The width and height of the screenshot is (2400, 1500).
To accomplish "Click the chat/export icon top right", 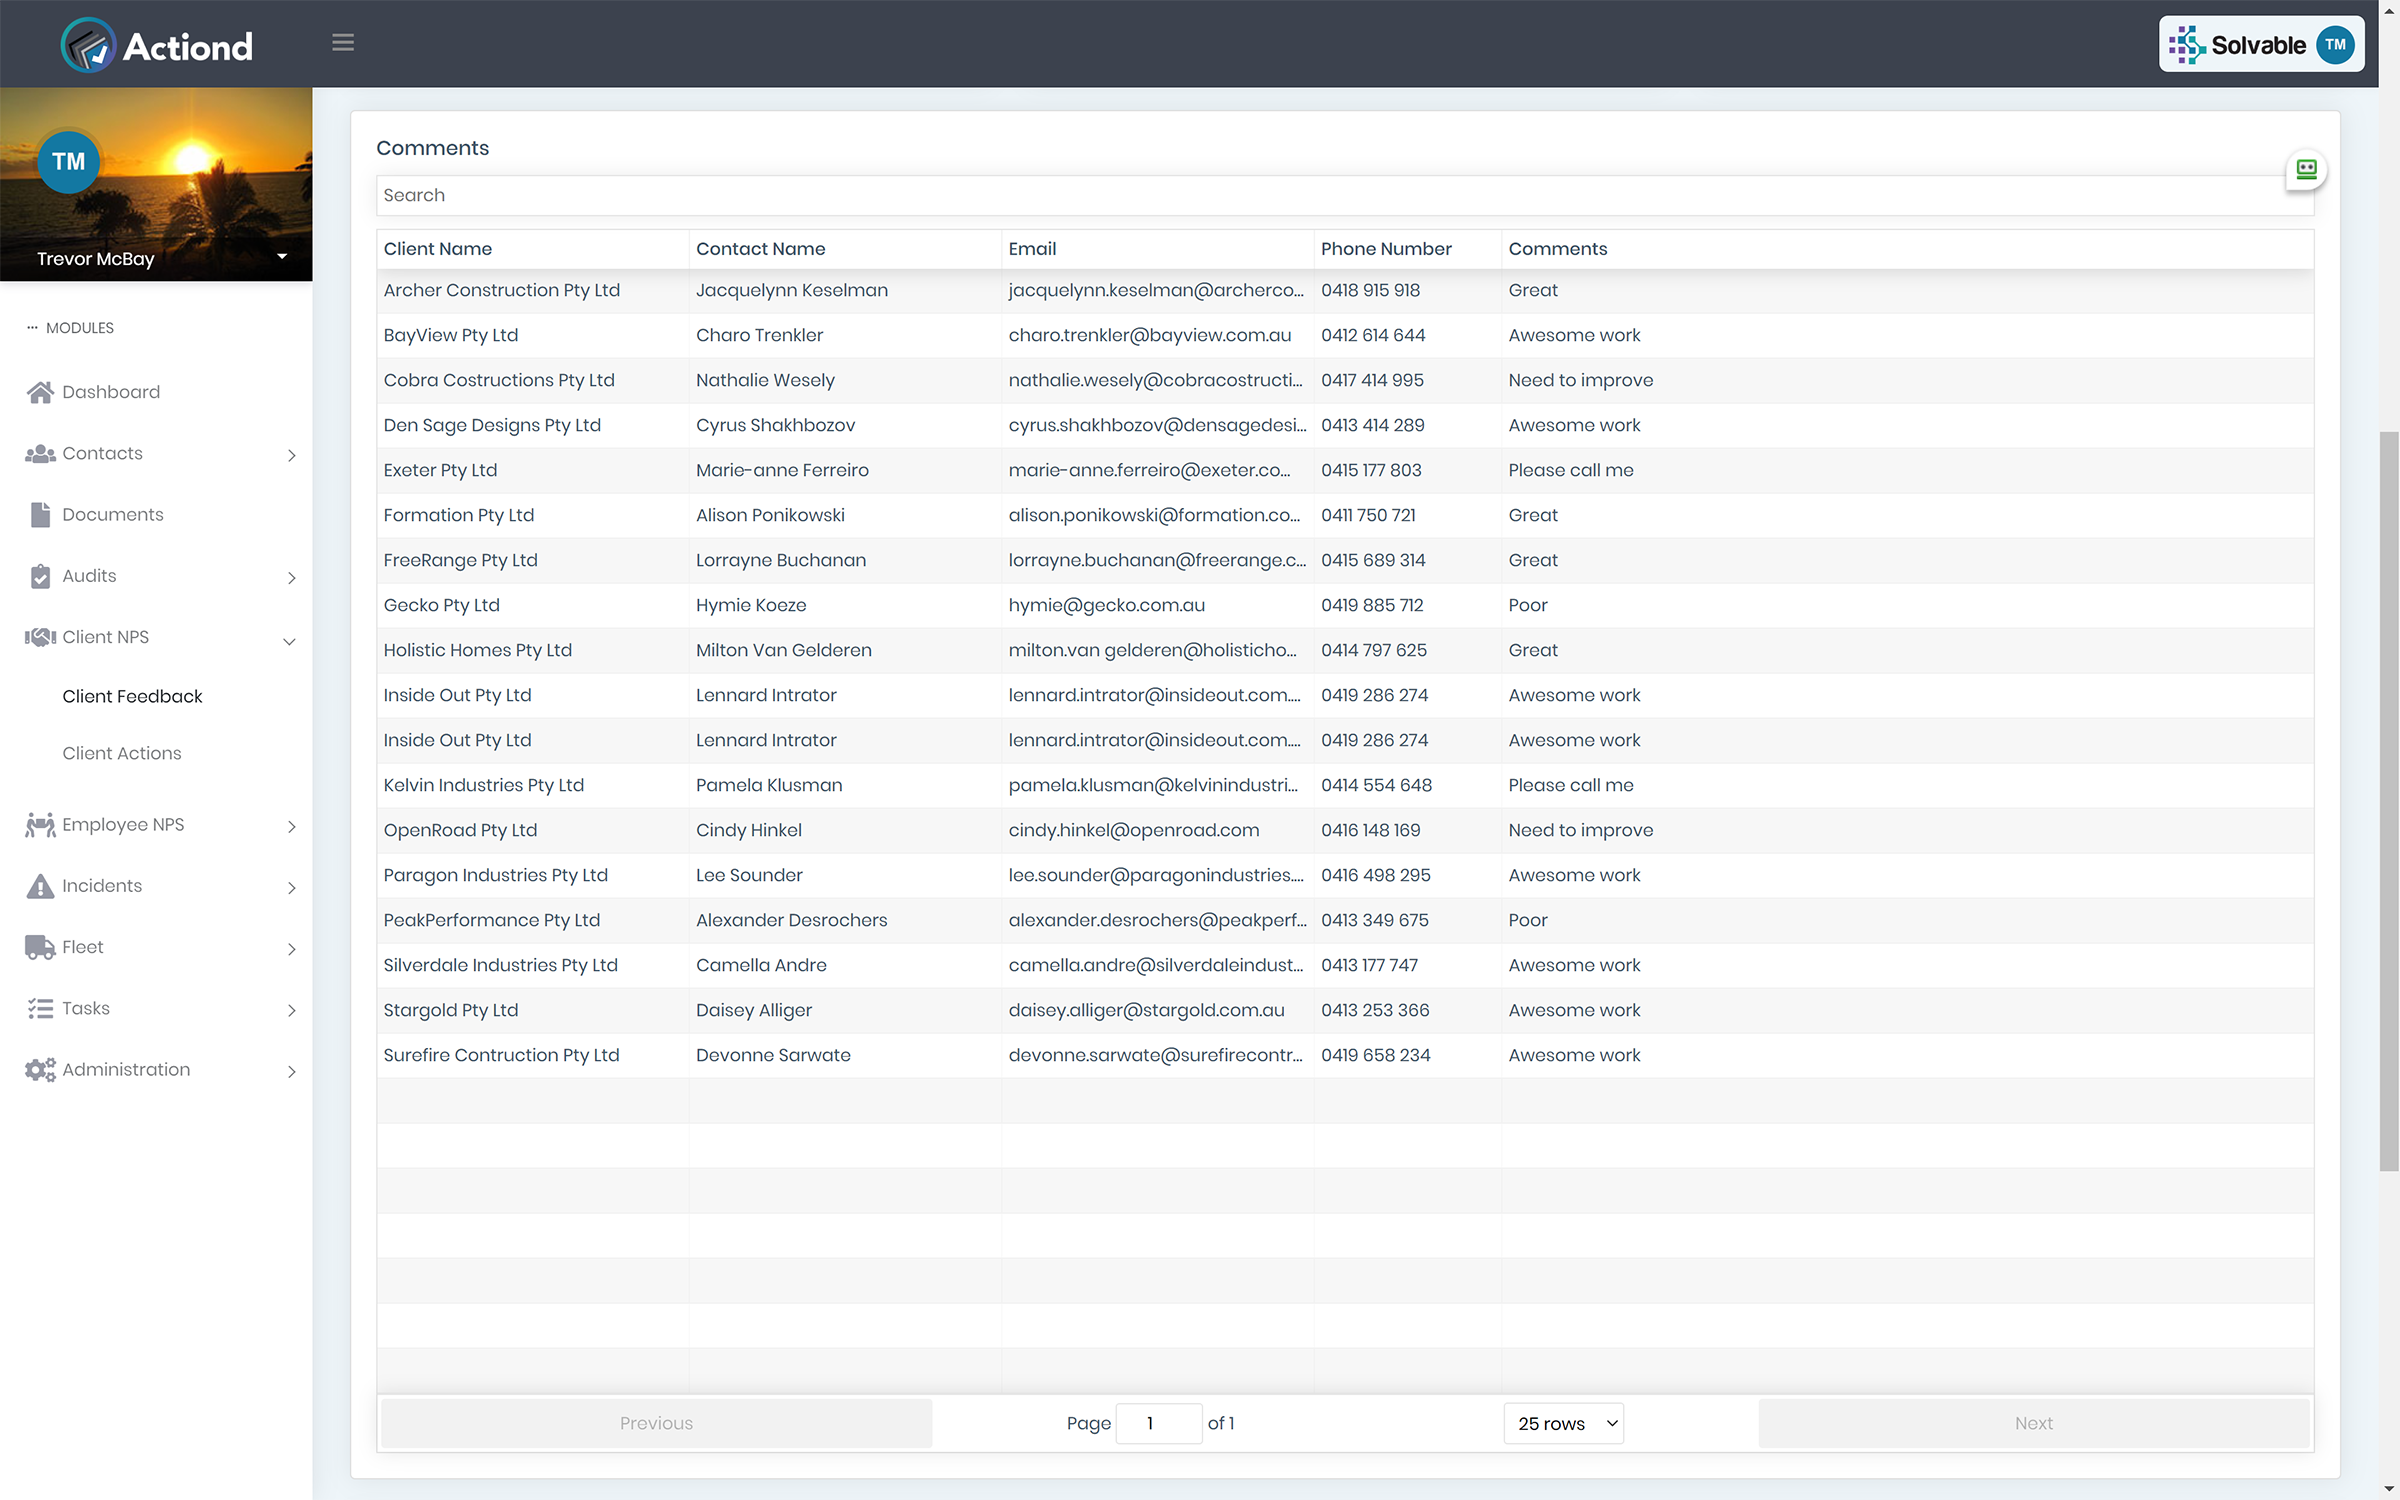I will coord(2307,171).
